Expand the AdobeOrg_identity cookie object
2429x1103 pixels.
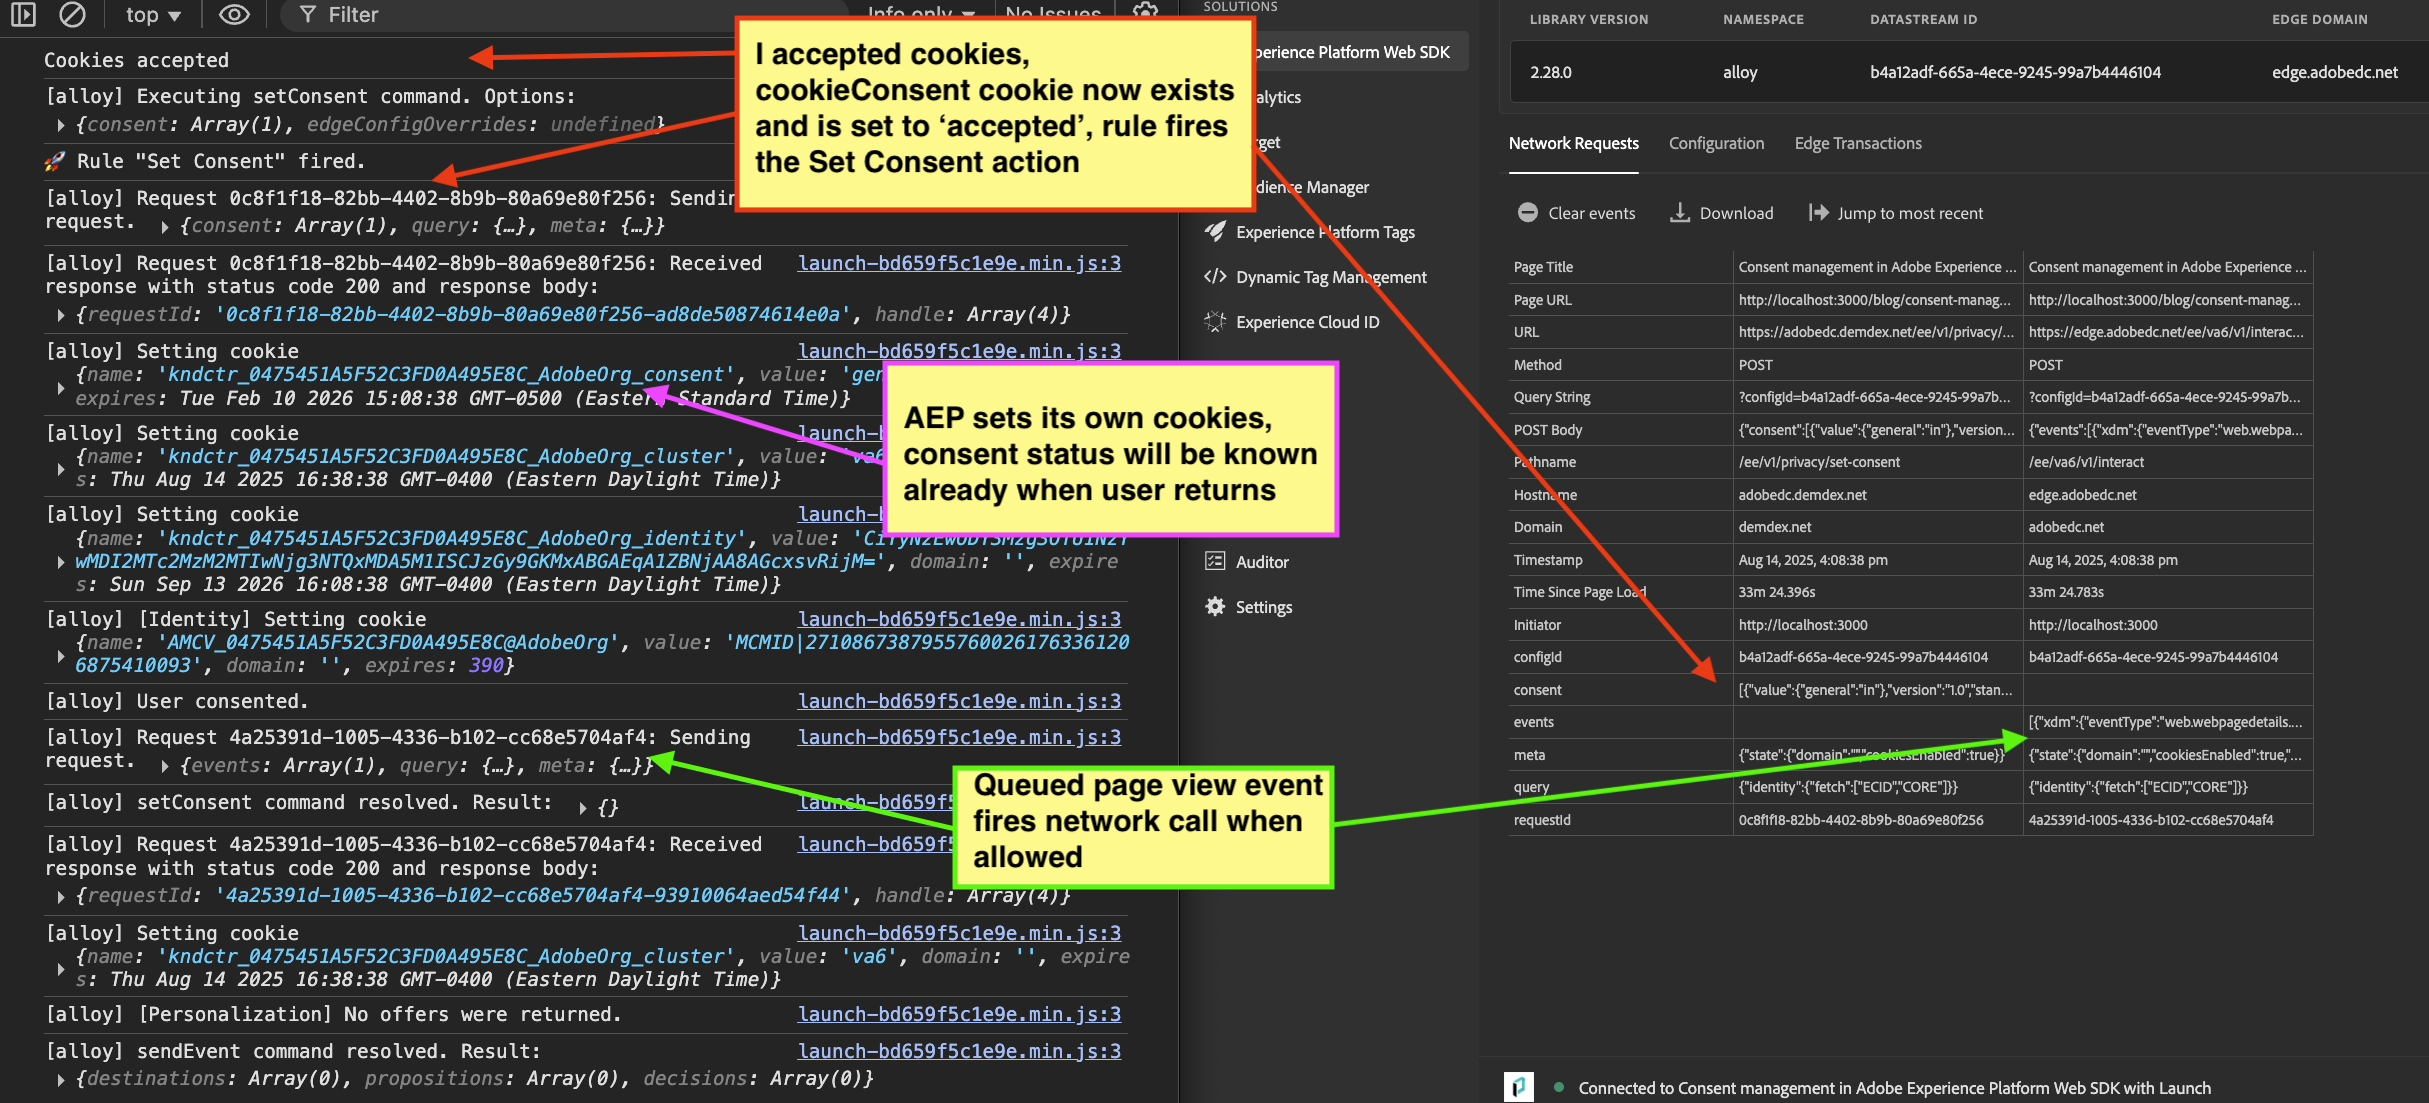[61, 562]
